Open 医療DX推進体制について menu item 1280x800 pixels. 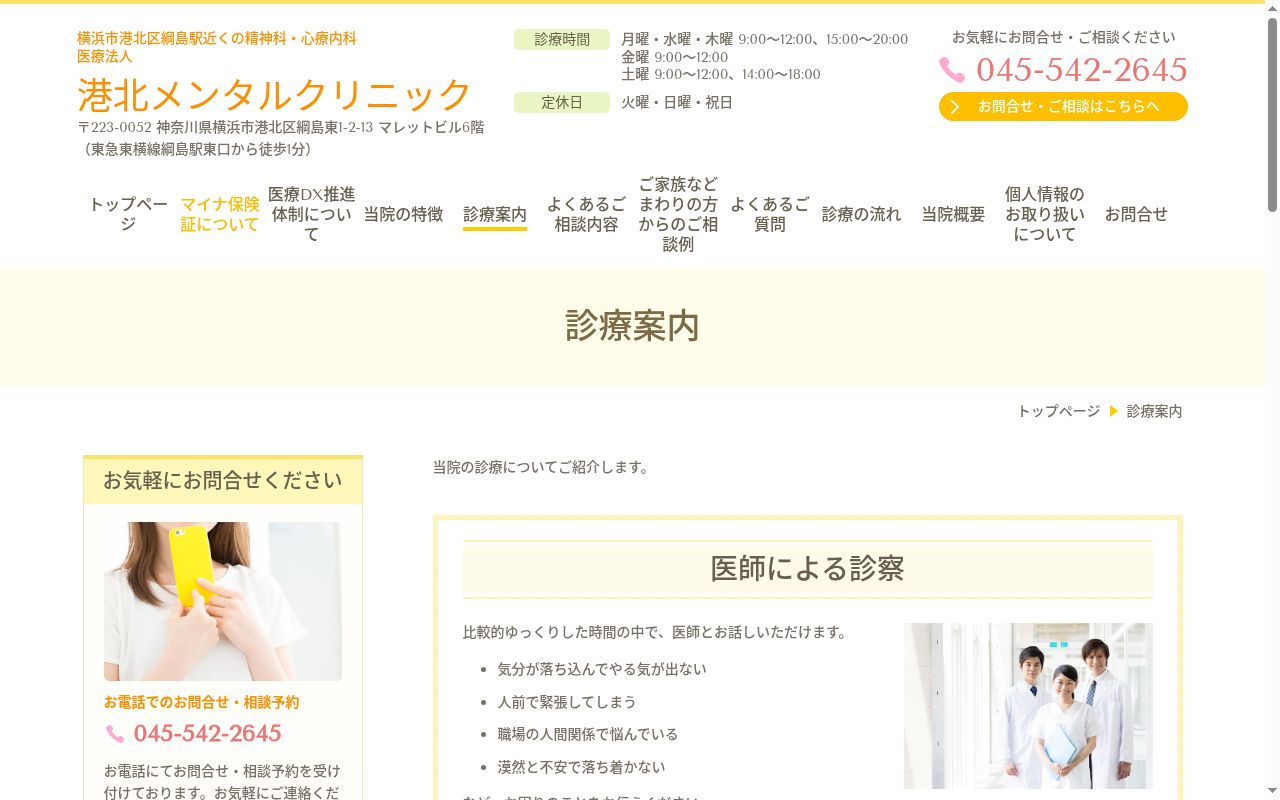coord(312,214)
